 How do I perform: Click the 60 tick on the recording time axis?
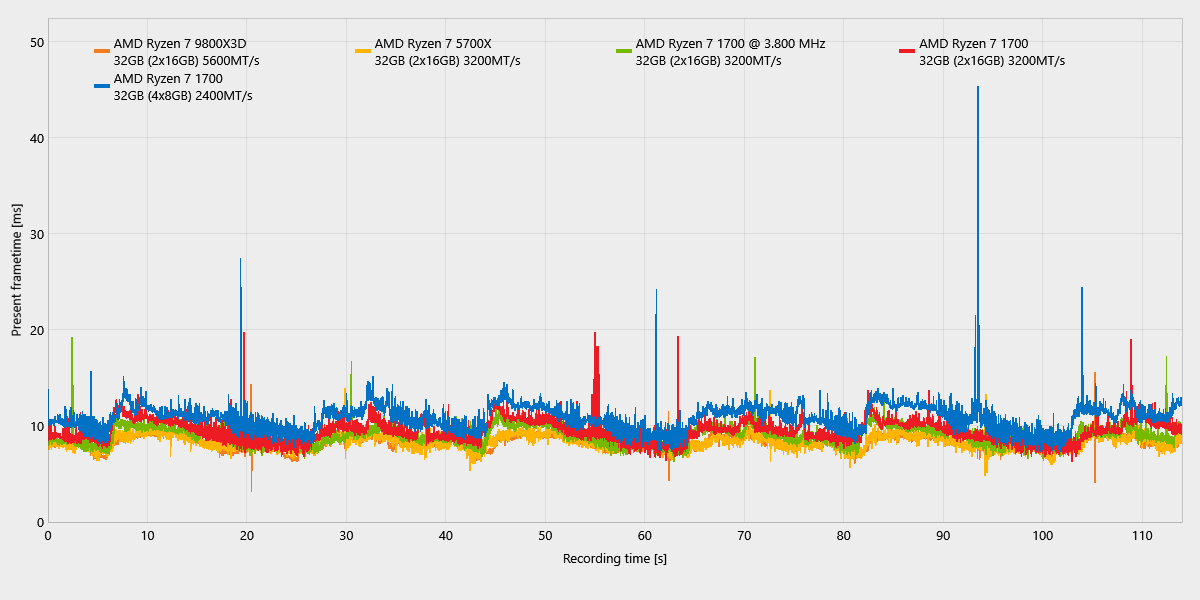[x=644, y=535]
